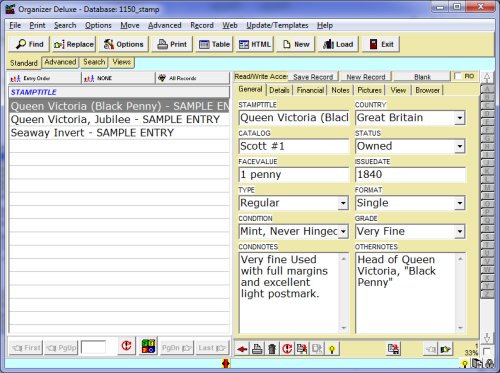This screenshot has height=373, width=500.
Task: Click into the CATALOG field
Action: click(x=294, y=146)
